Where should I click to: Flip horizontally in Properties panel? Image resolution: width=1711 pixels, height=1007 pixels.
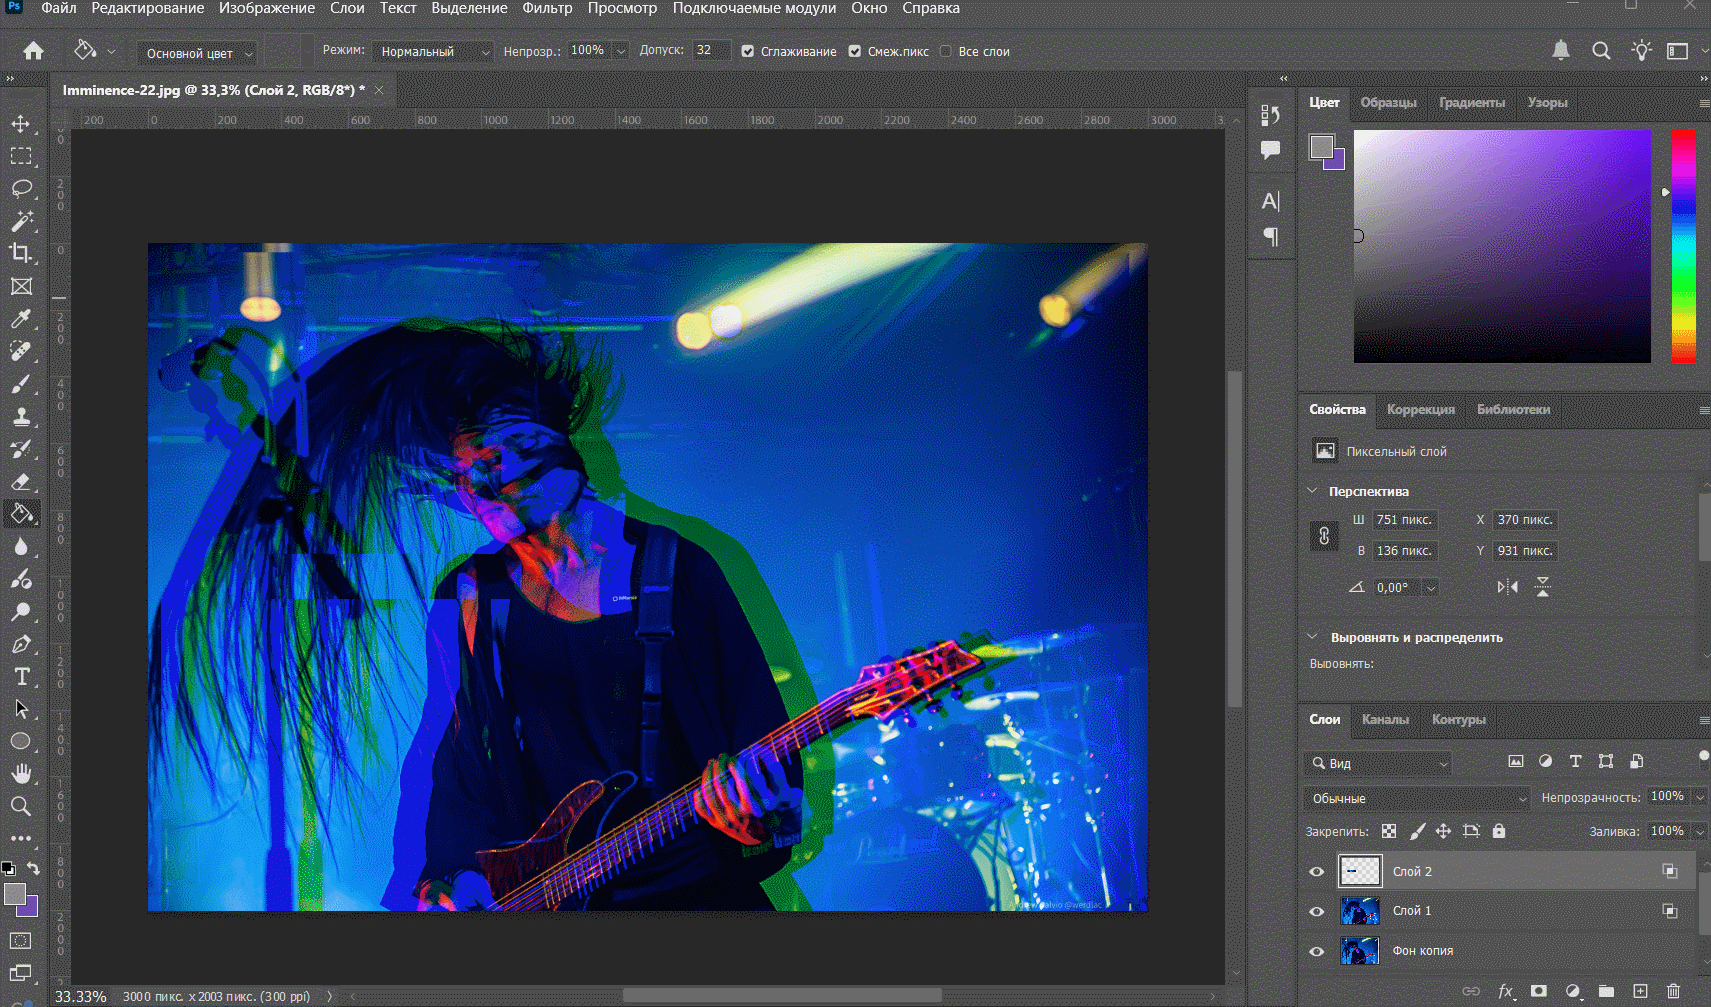tap(1507, 587)
